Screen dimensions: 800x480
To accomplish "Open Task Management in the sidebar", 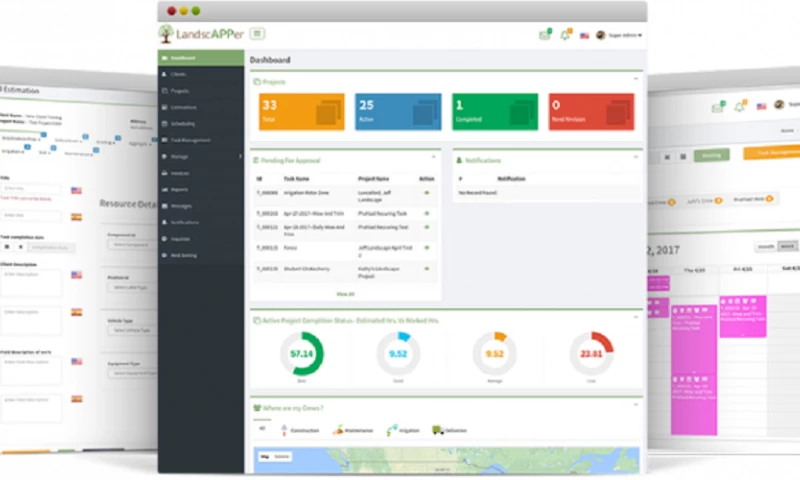I will click(201, 140).
